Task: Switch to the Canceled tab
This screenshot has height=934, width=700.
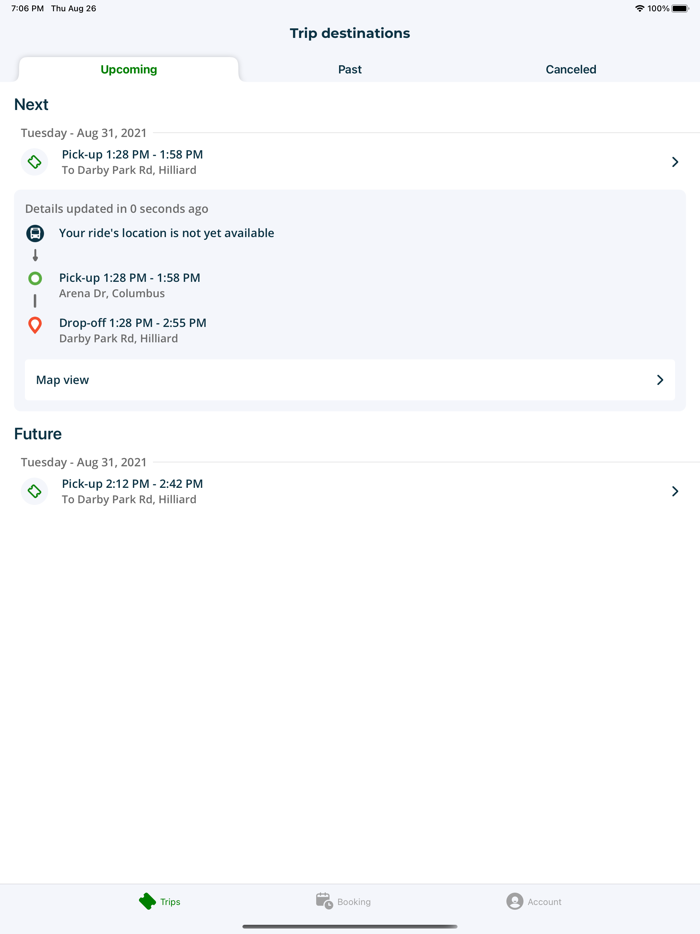Action: click(570, 69)
